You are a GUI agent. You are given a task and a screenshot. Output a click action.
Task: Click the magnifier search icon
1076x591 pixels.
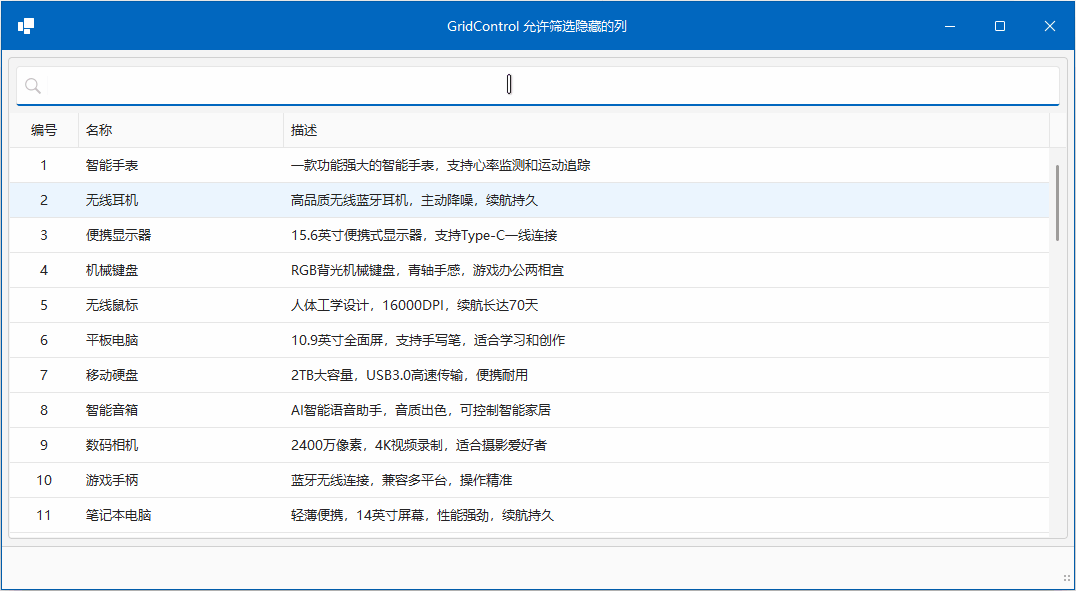click(x=33, y=85)
